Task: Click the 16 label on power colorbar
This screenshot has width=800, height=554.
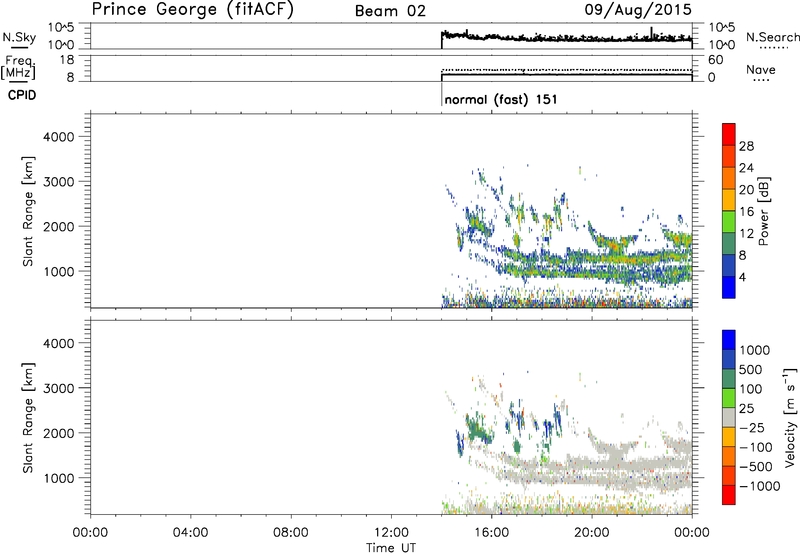Action: click(746, 212)
